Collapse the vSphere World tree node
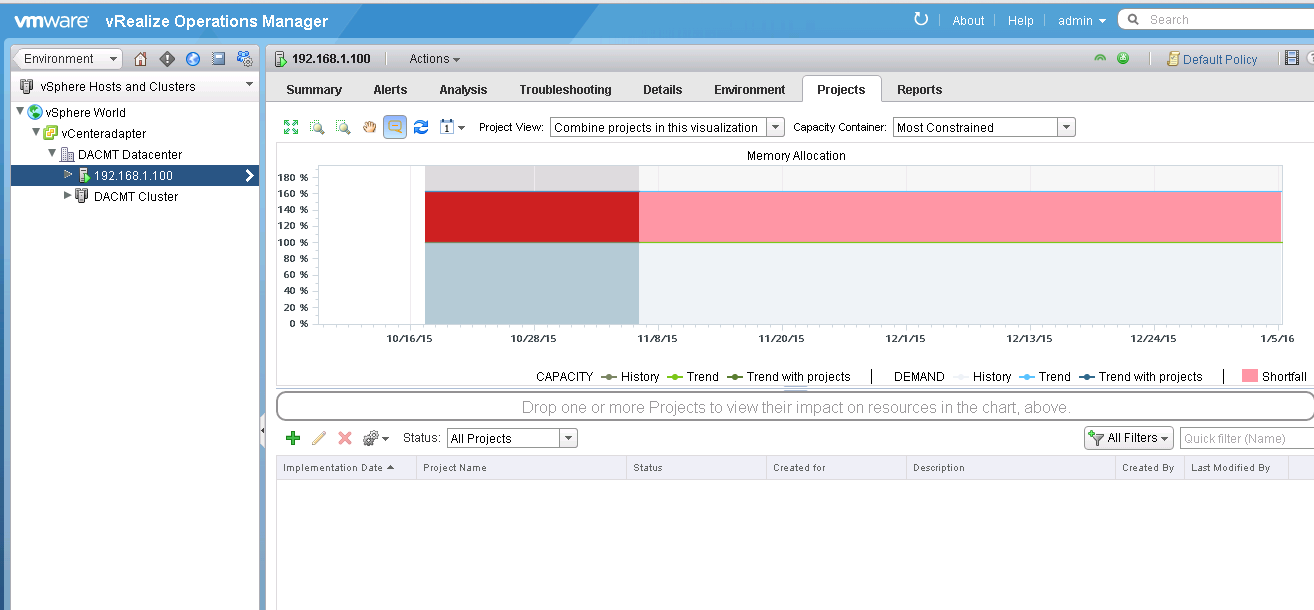Screen dimensions: 1314x610 (x=21, y=111)
